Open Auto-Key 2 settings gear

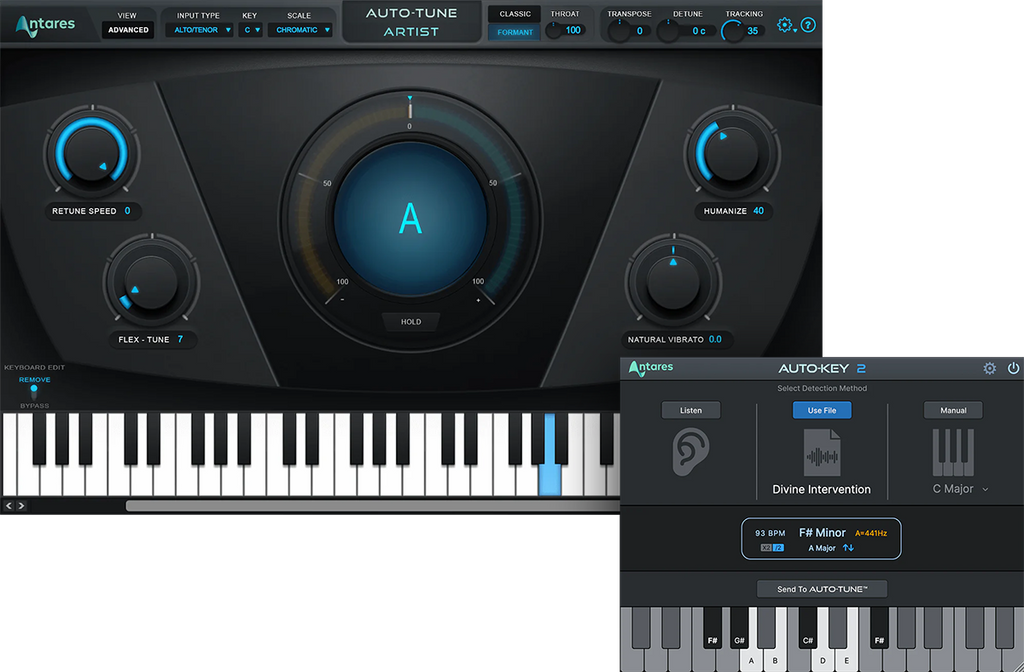(990, 368)
